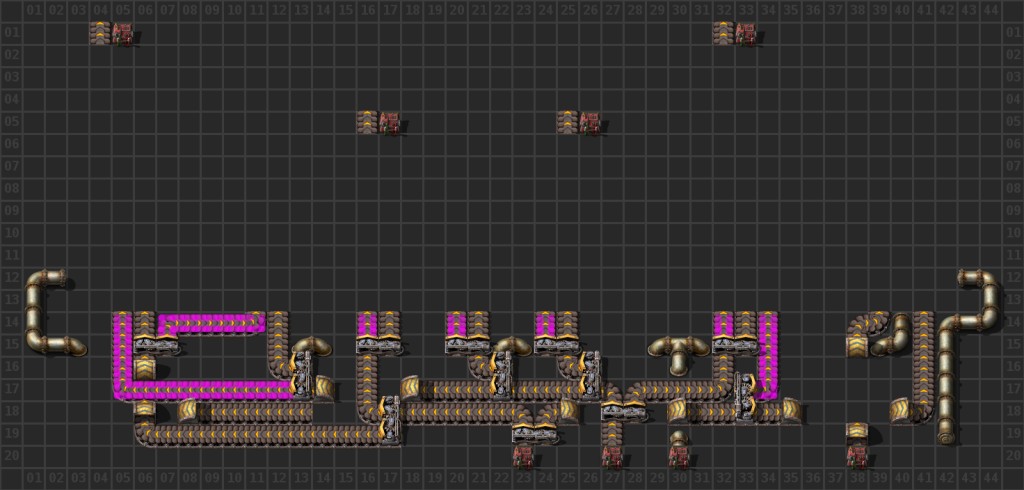Click the belt at column 11 row 18
This screenshot has height=490, width=1024.
[x=255, y=412]
